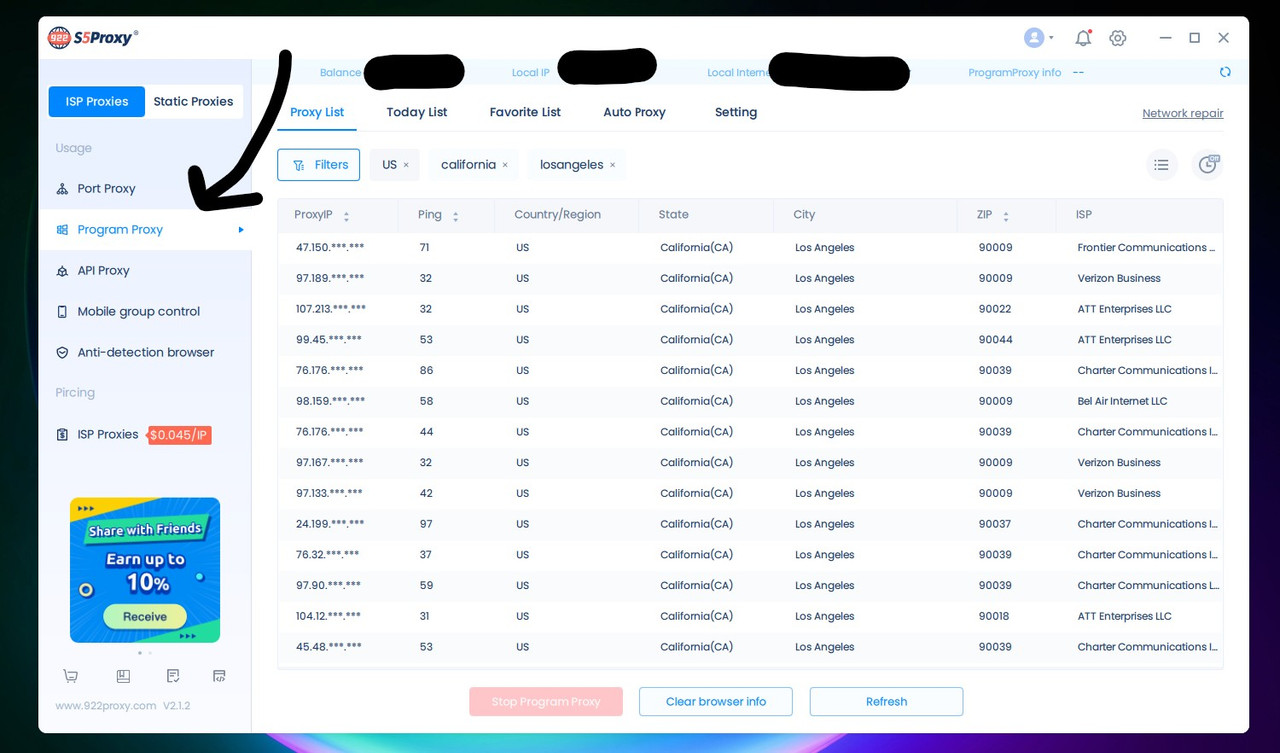Open the list view icon
This screenshot has height=753, width=1280.
point(1161,165)
